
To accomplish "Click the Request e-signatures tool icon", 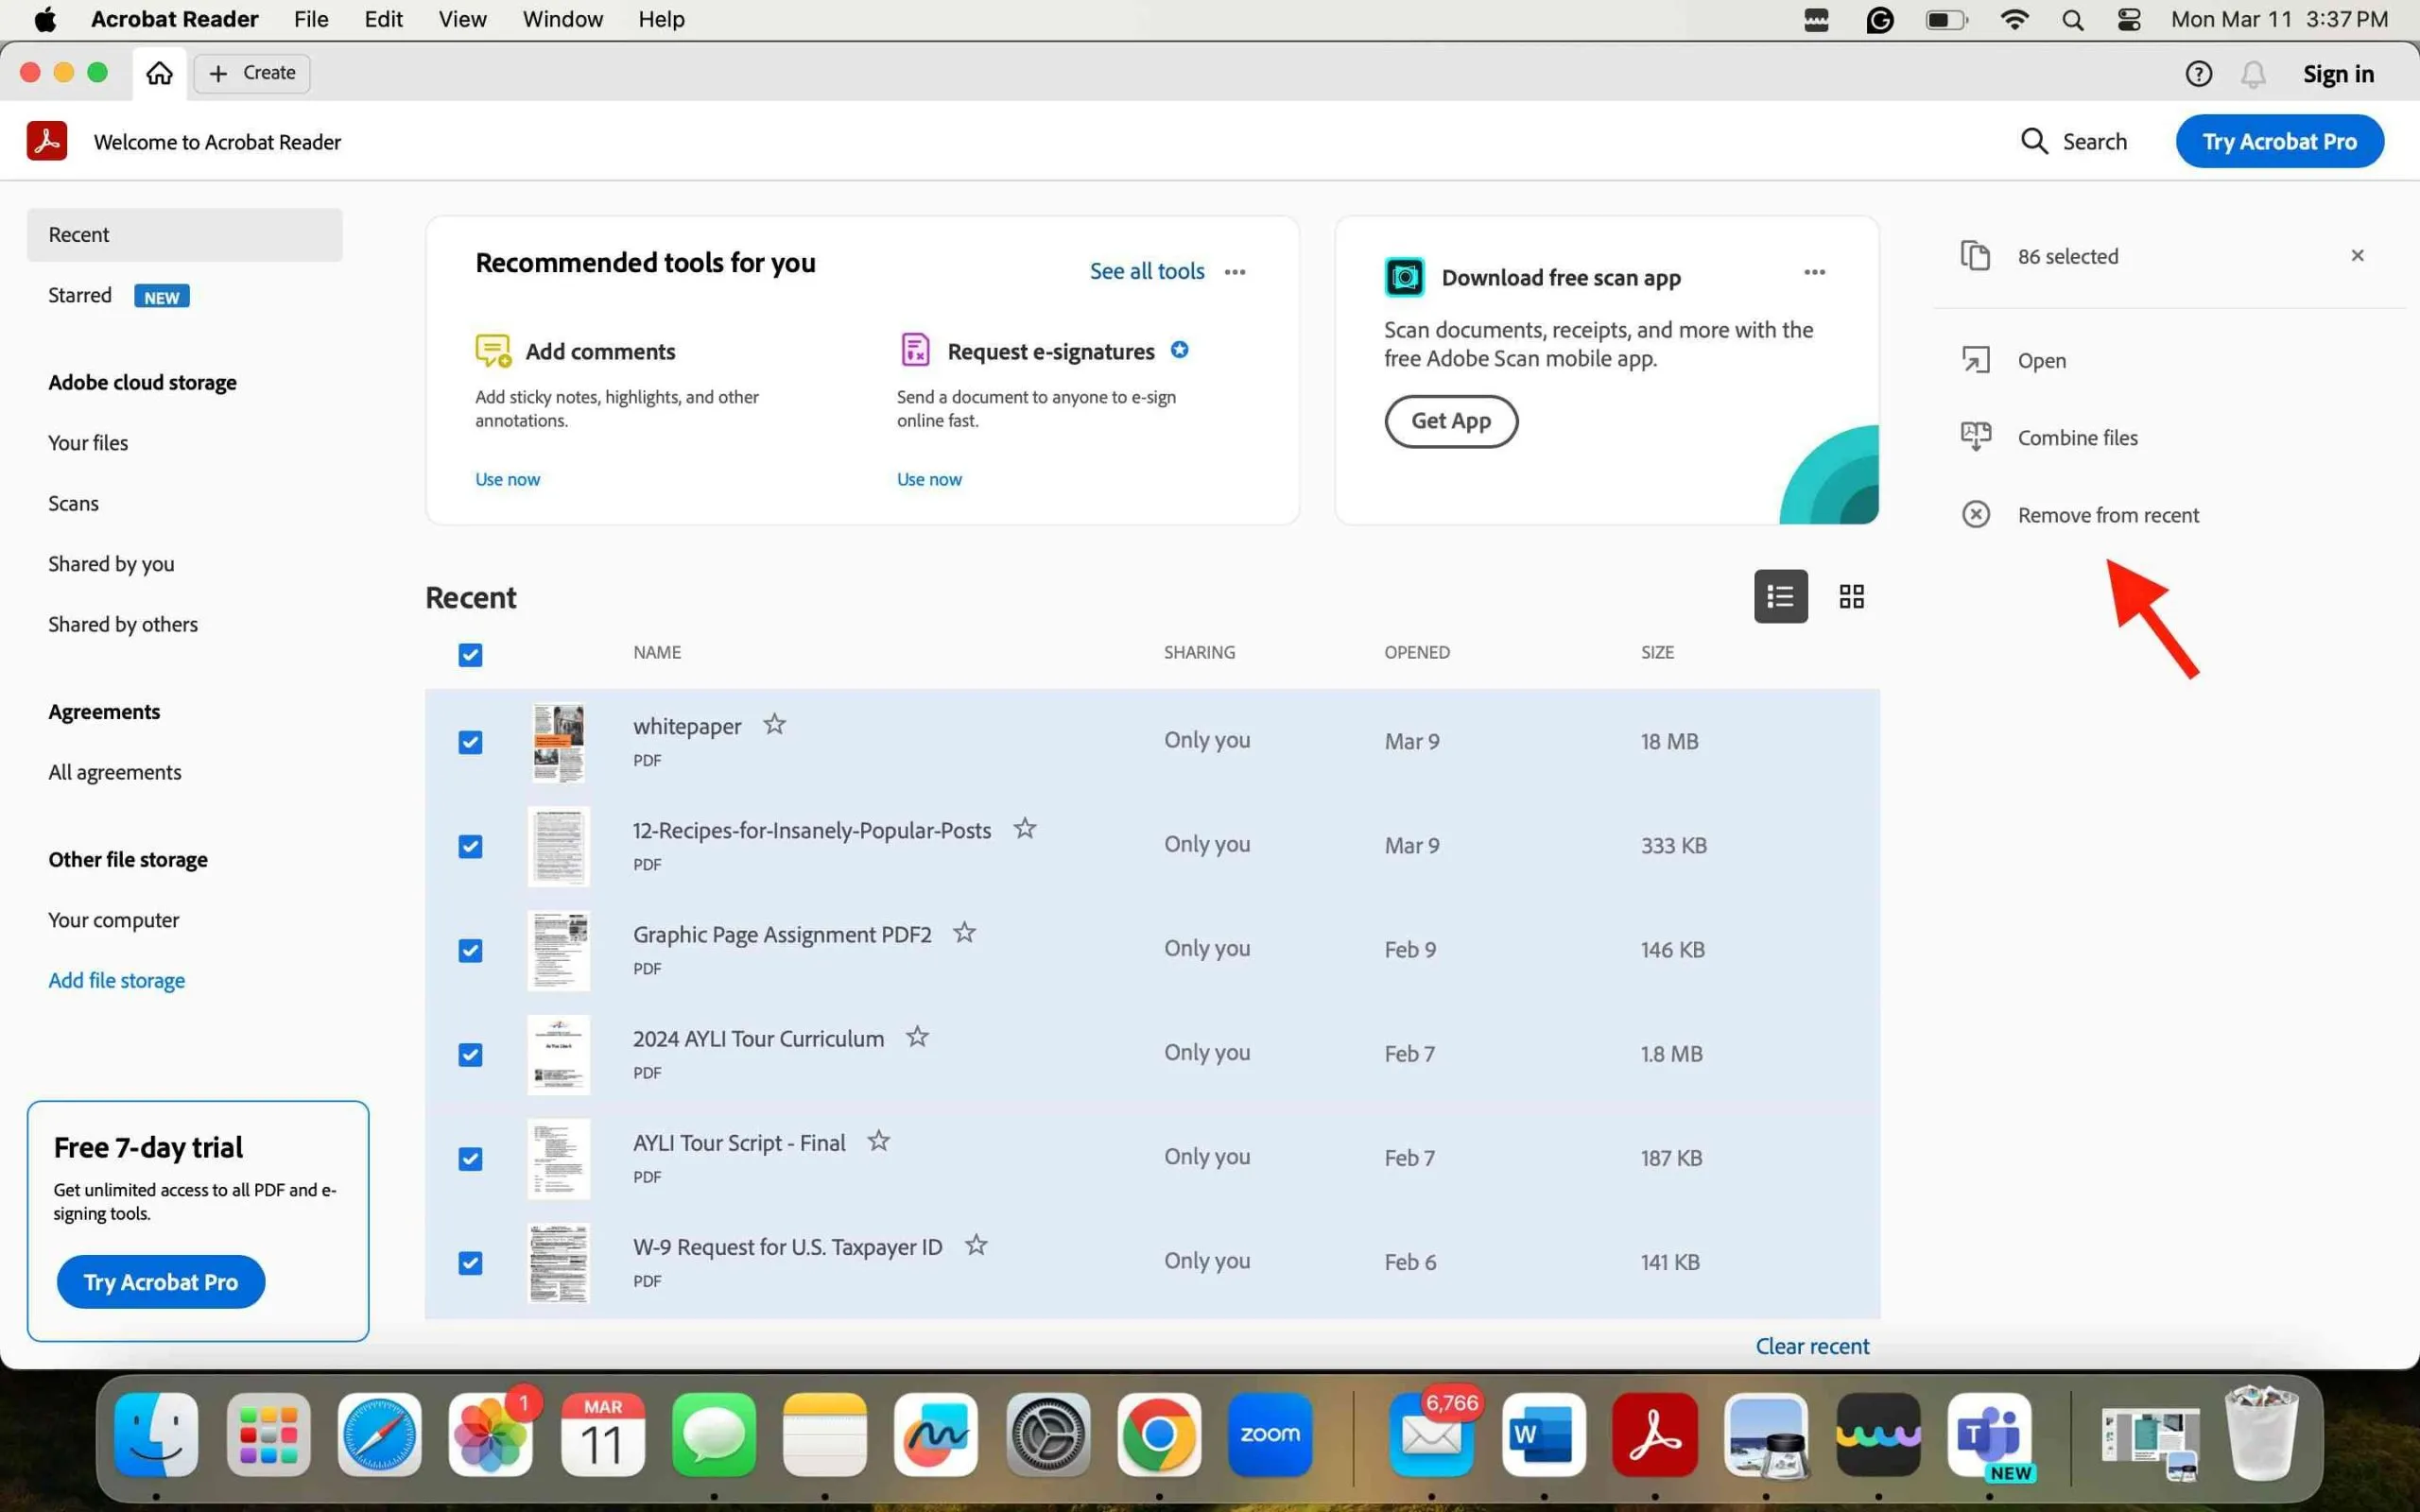I will click(x=913, y=351).
